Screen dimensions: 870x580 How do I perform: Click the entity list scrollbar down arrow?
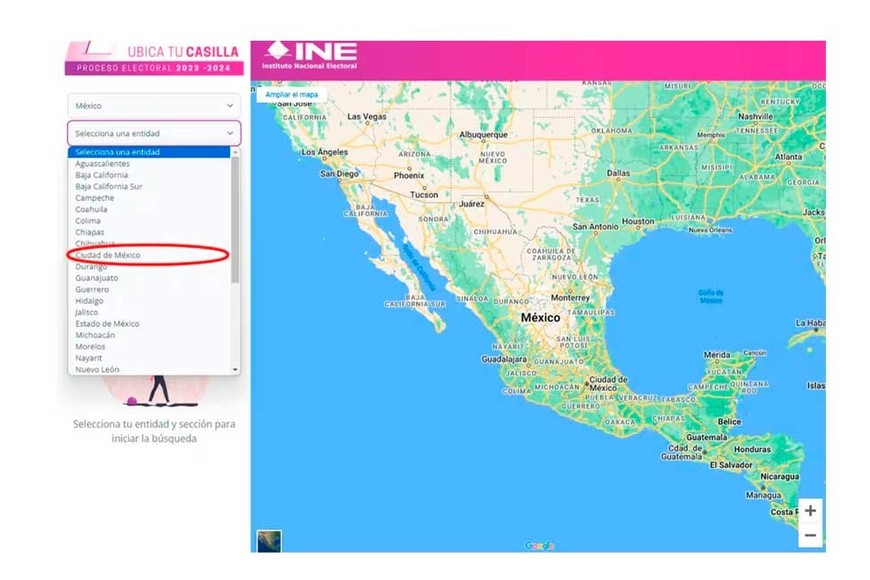point(236,369)
